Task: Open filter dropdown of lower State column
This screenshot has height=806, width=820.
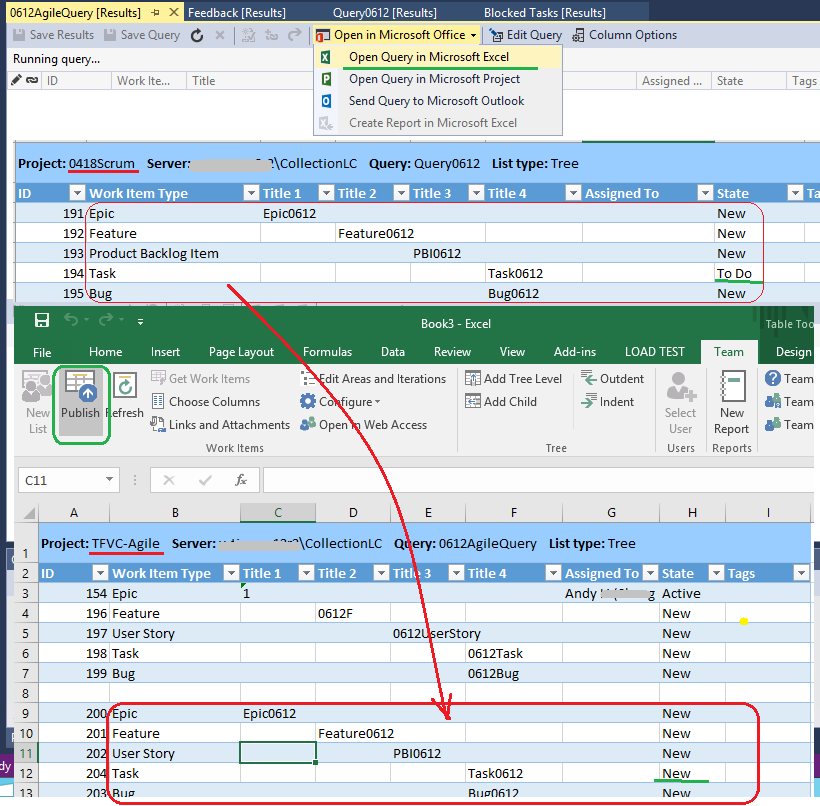Action: tap(715, 574)
